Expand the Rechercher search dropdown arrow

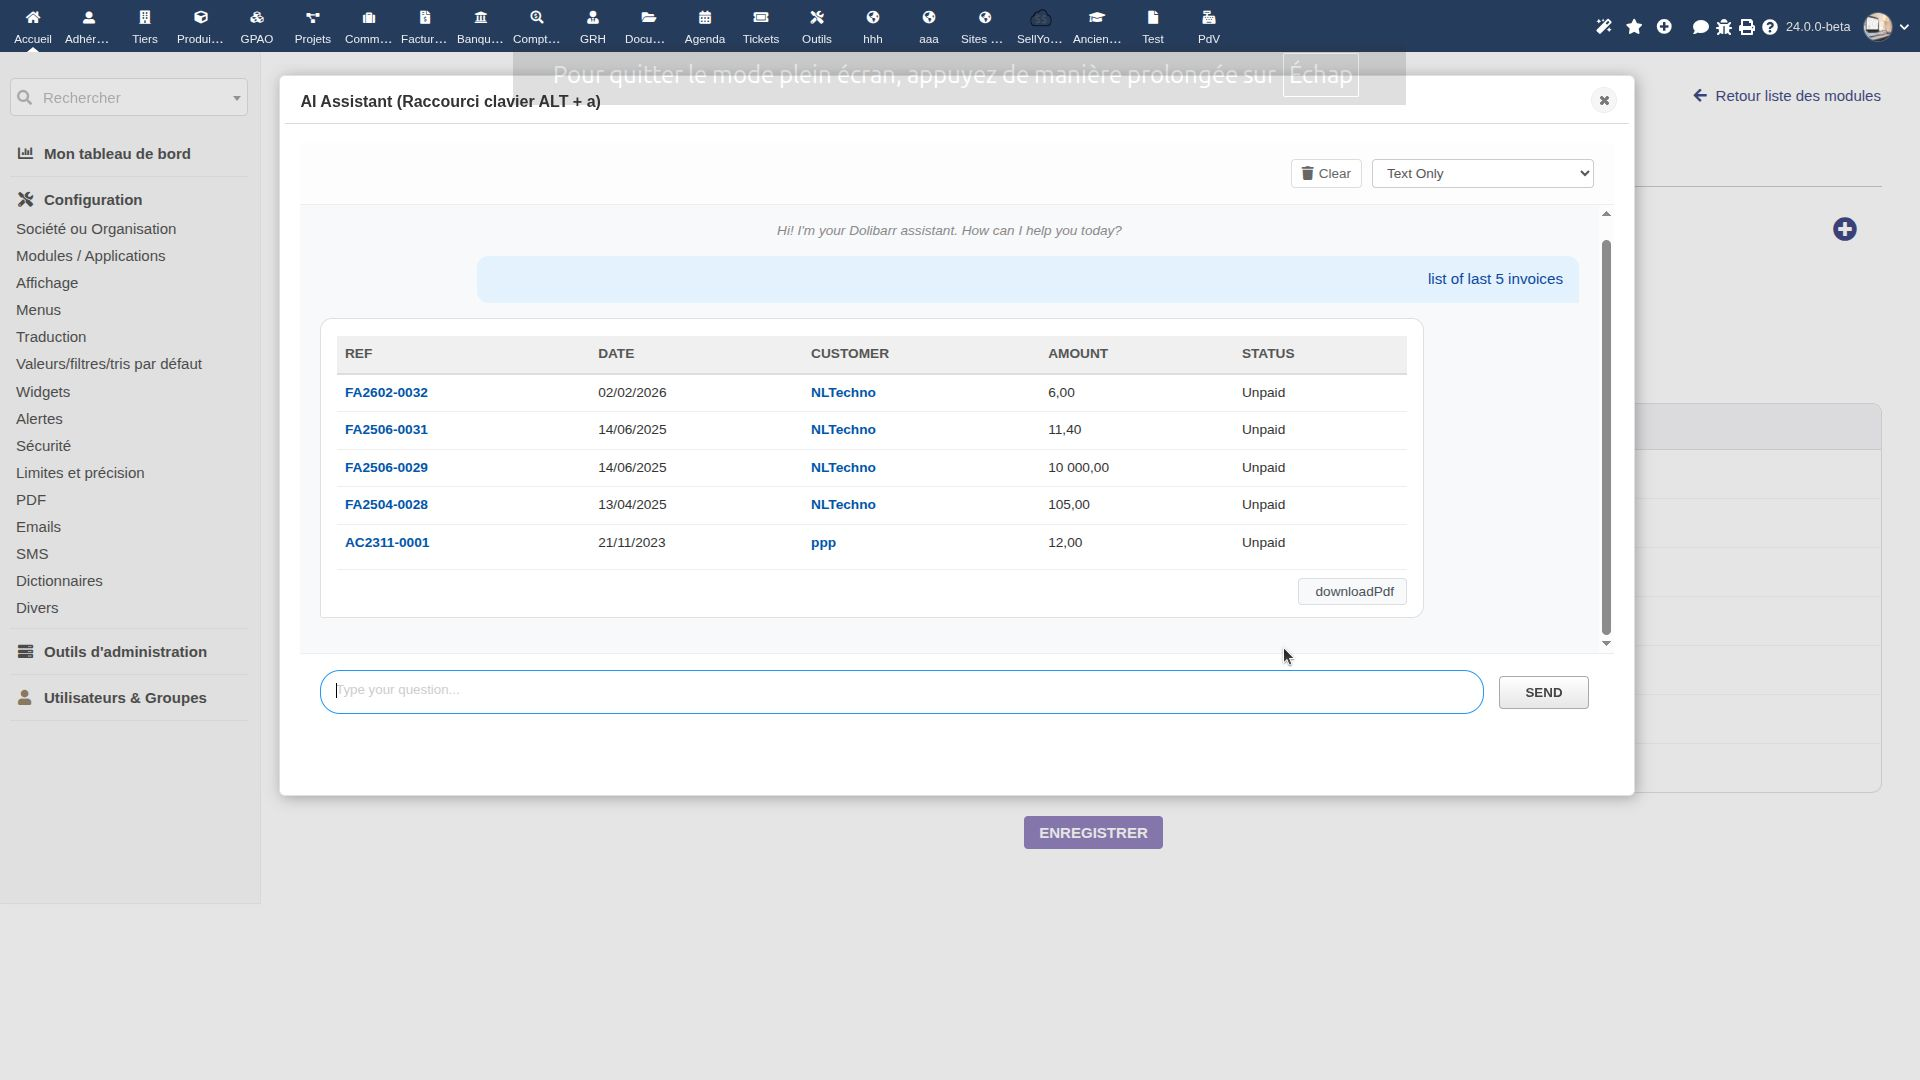237,98
